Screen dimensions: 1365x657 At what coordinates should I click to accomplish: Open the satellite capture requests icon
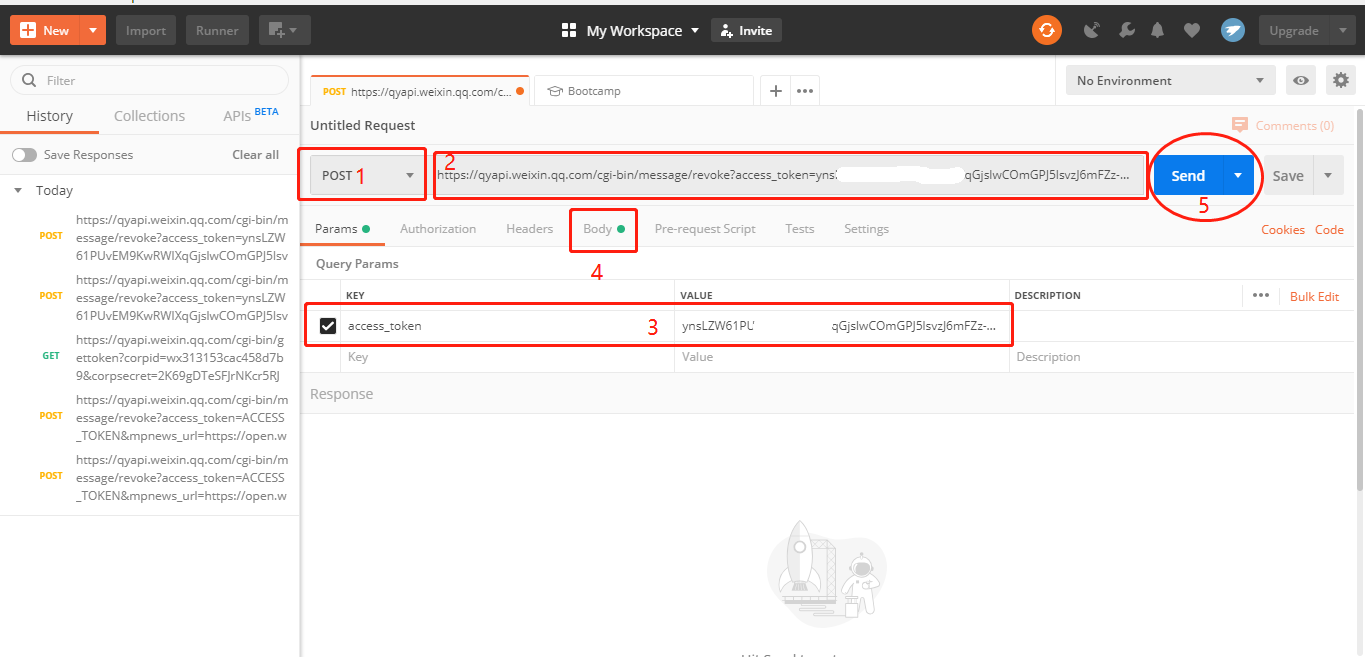click(x=1092, y=30)
